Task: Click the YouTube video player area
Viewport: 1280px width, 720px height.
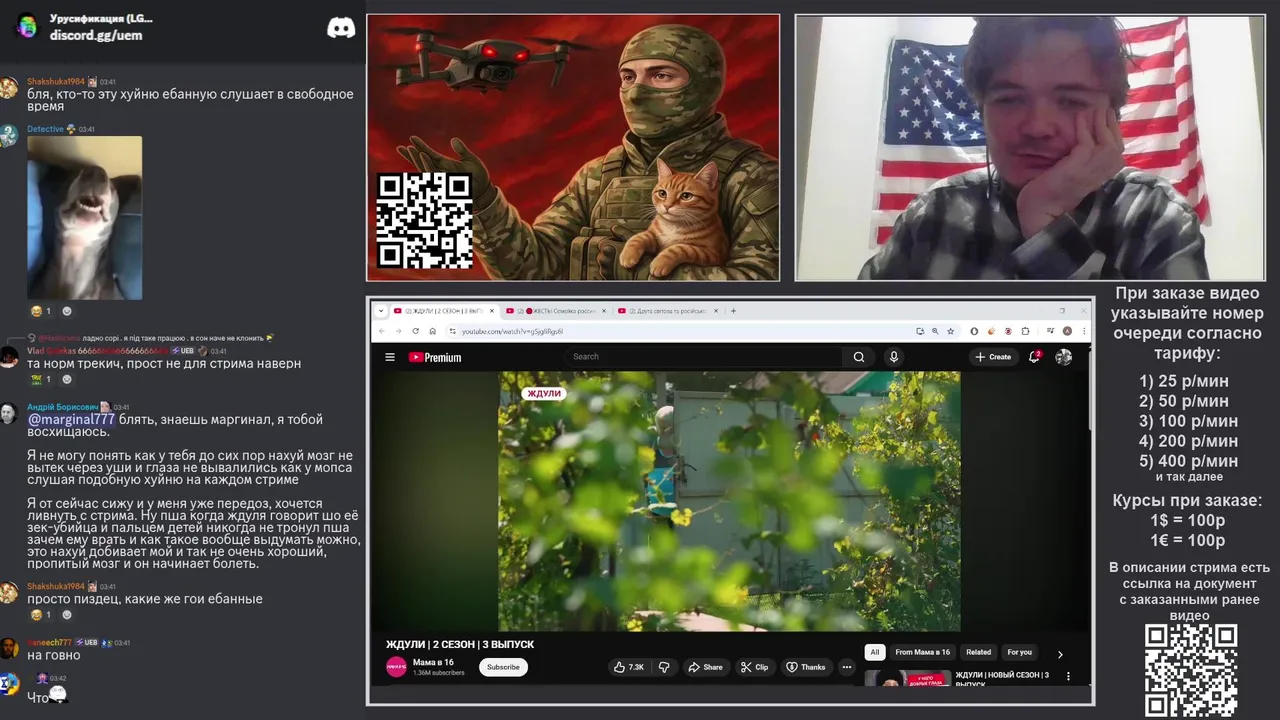Action: (729, 501)
